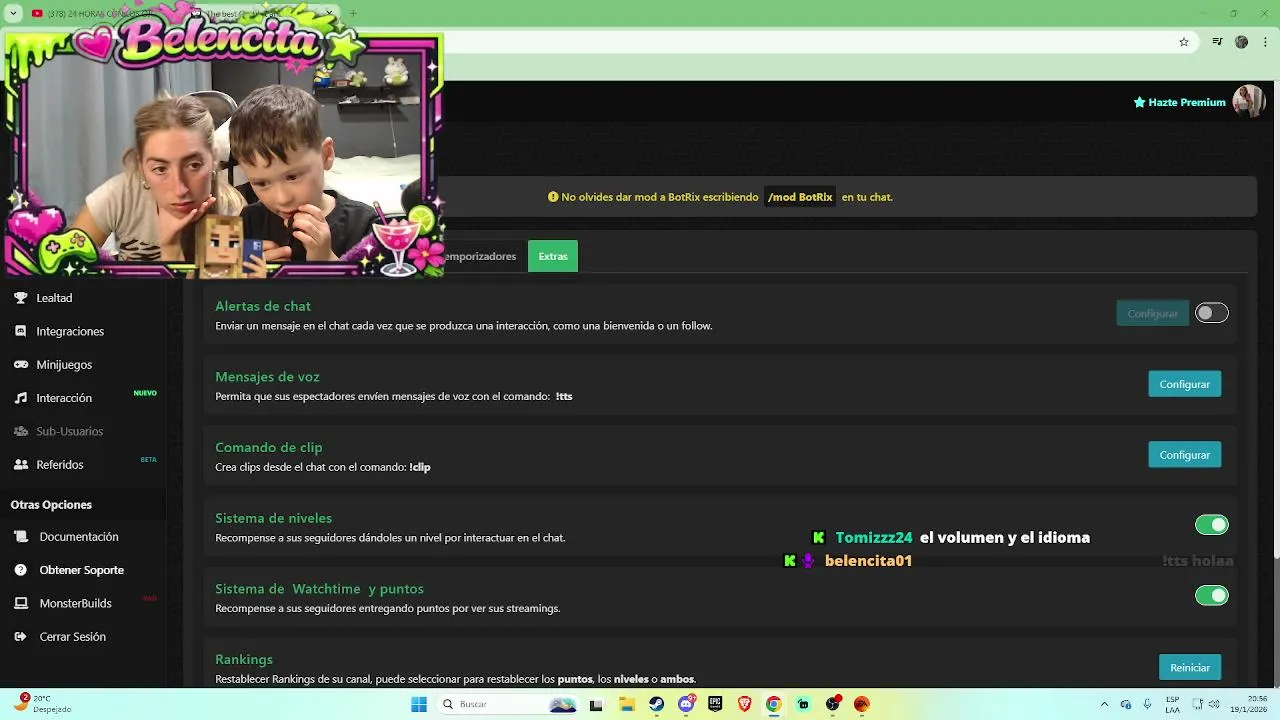Viewport: 1280px width, 720px height.
Task: Click the Sistema de niveles title
Action: pos(273,518)
